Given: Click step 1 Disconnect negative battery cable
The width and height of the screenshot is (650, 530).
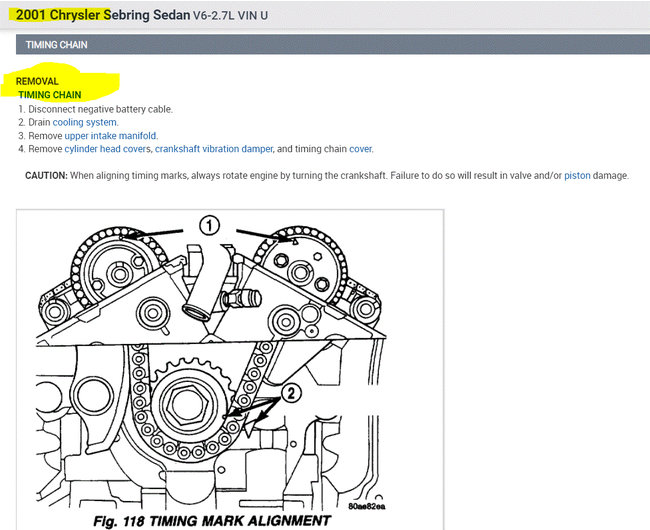Looking at the screenshot, I should [95, 109].
